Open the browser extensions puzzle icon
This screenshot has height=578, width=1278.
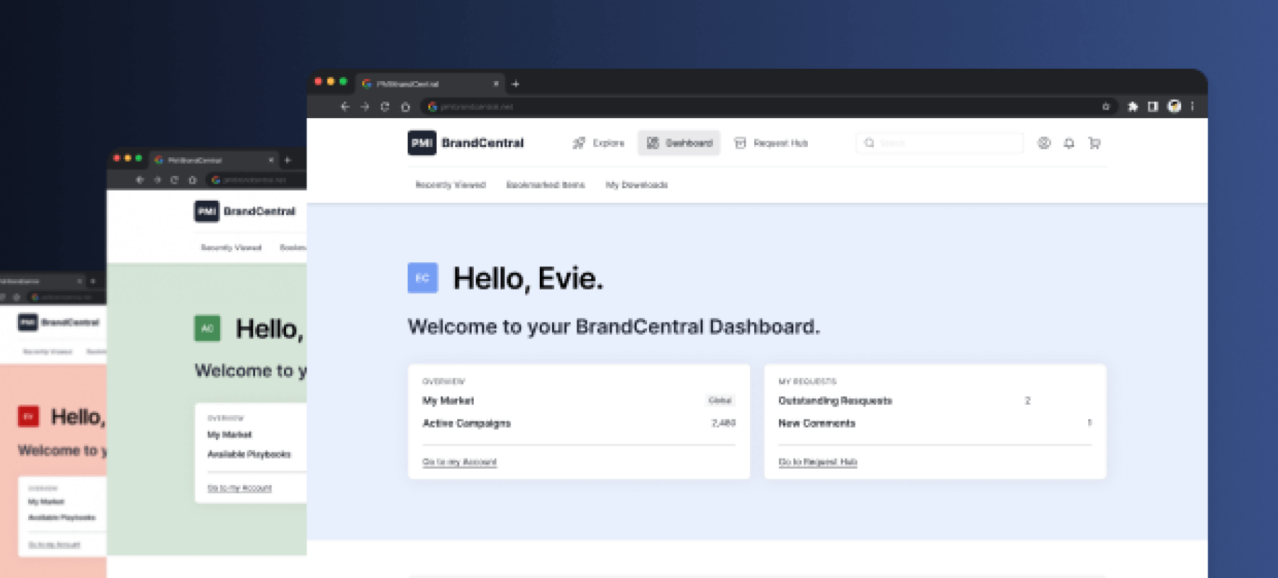click(x=1133, y=106)
